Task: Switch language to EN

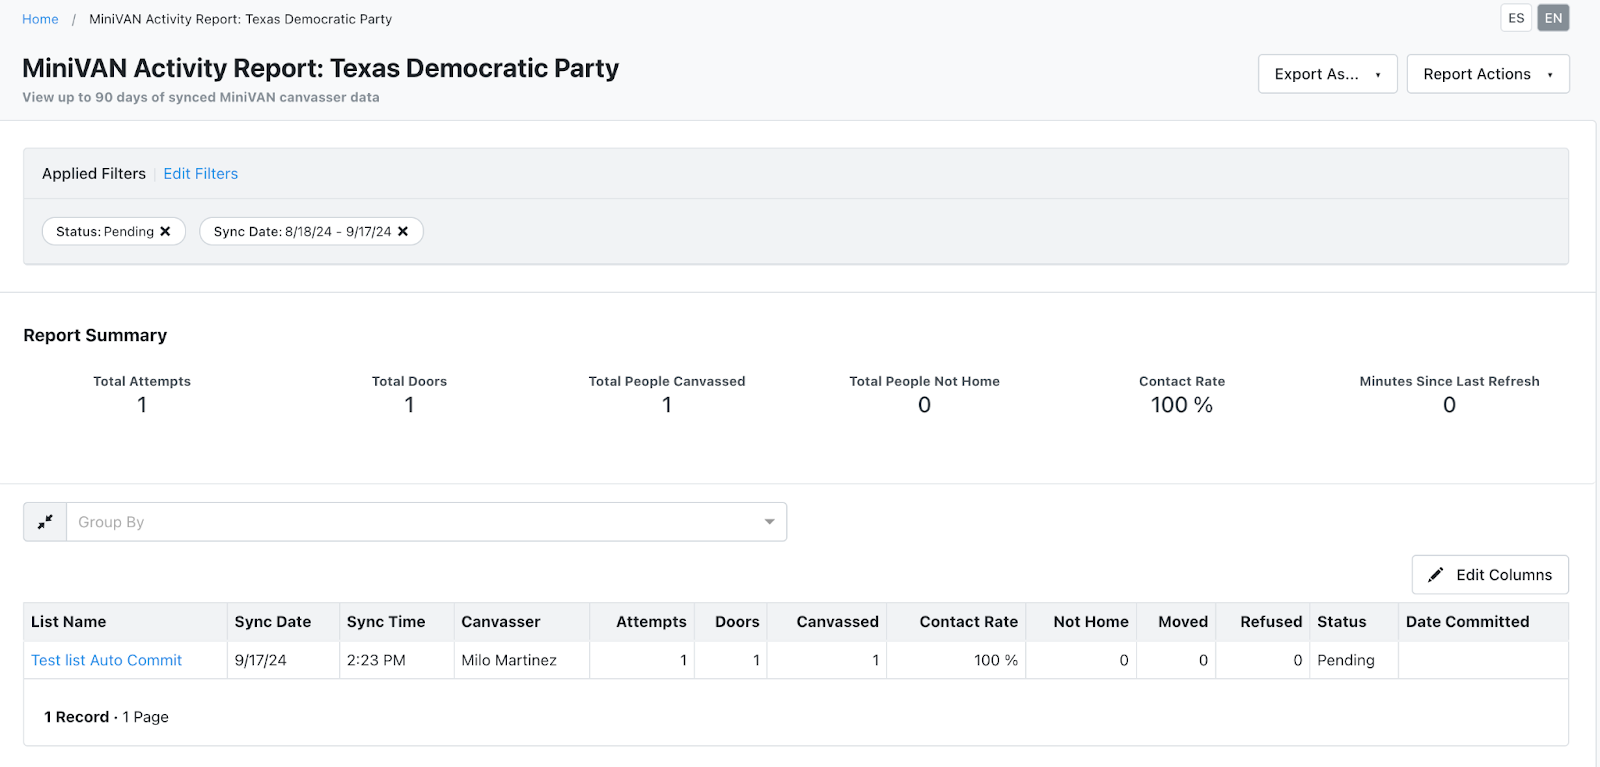Action: point(1553,18)
